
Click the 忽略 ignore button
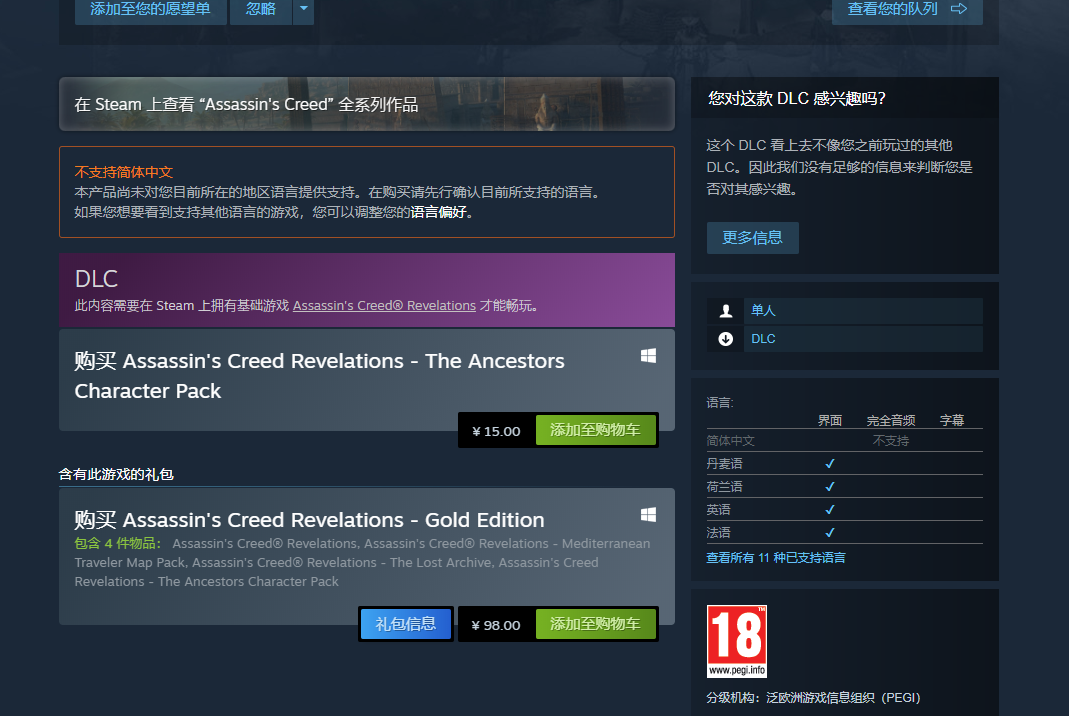coord(260,9)
